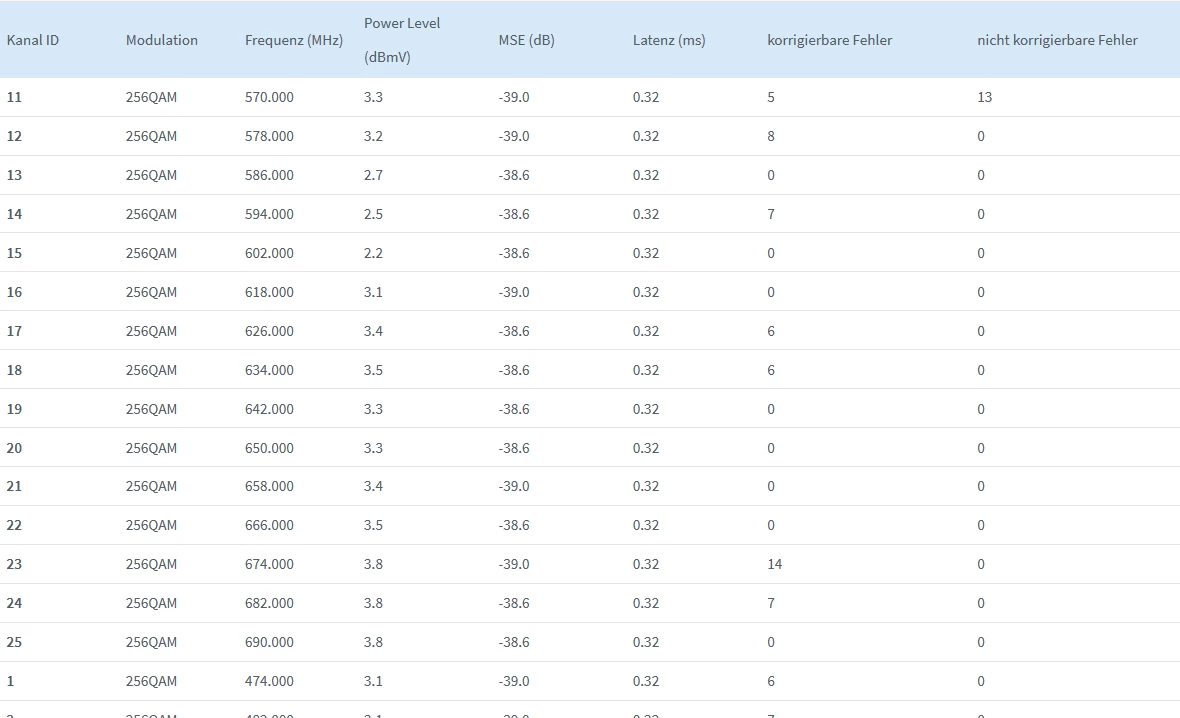Select the correctable error value 14
The width and height of the screenshot is (1180, 718).
pyautogui.click(x=775, y=564)
